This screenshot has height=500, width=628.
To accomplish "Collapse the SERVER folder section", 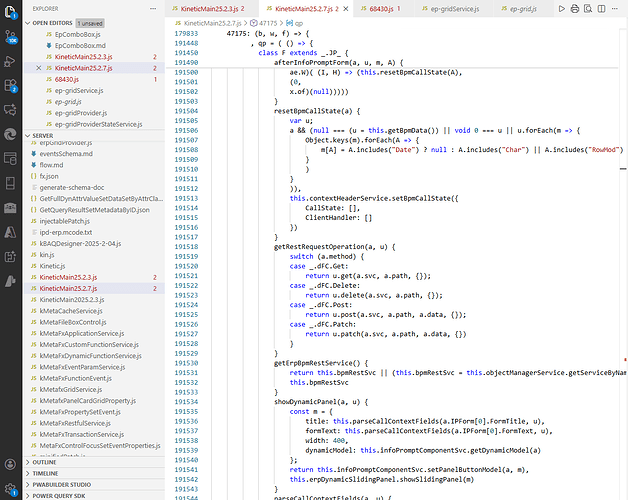I will click(x=28, y=135).
